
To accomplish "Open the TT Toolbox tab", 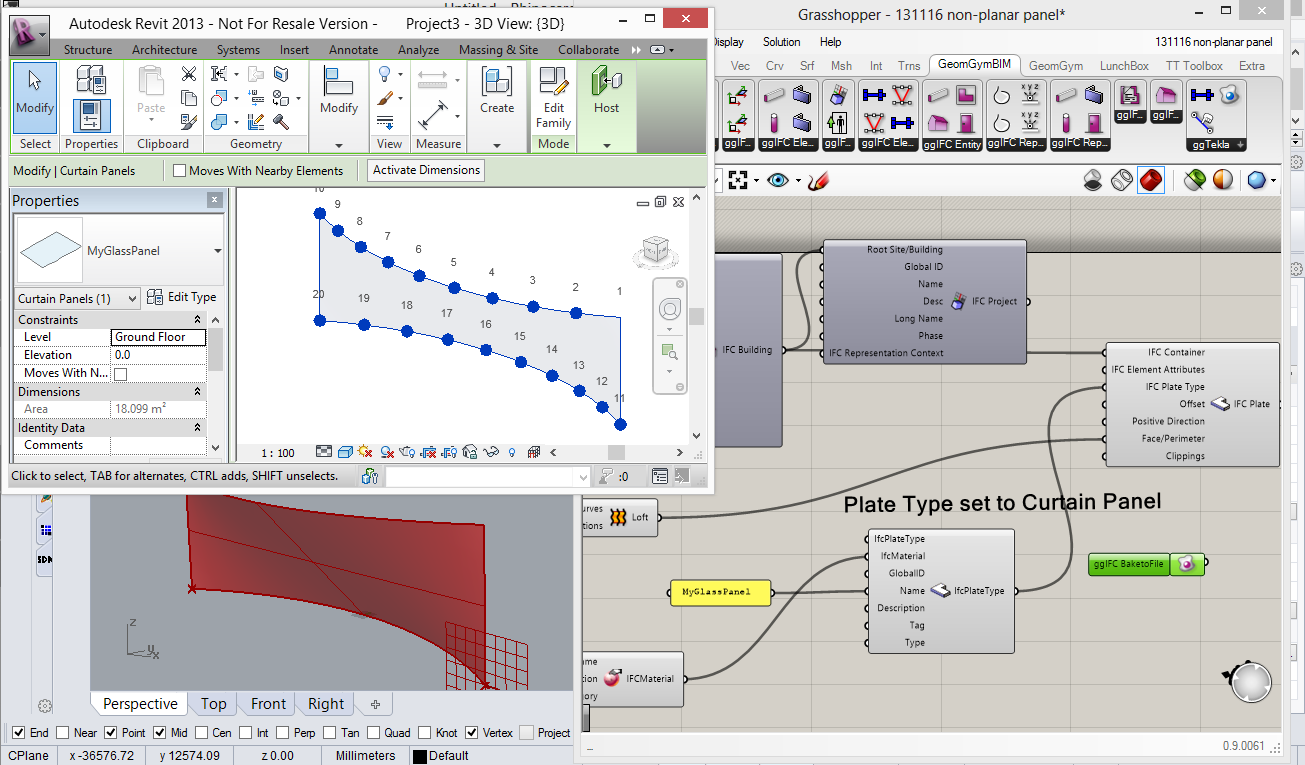I will 1194,66.
